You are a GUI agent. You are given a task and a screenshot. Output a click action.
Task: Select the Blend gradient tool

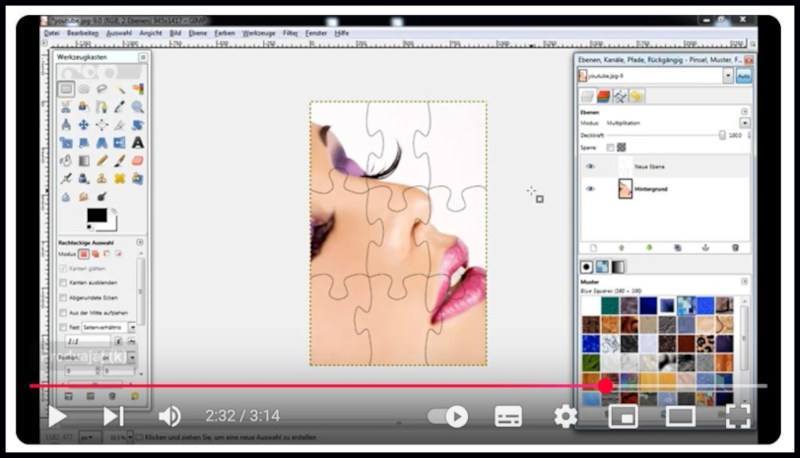(x=84, y=161)
